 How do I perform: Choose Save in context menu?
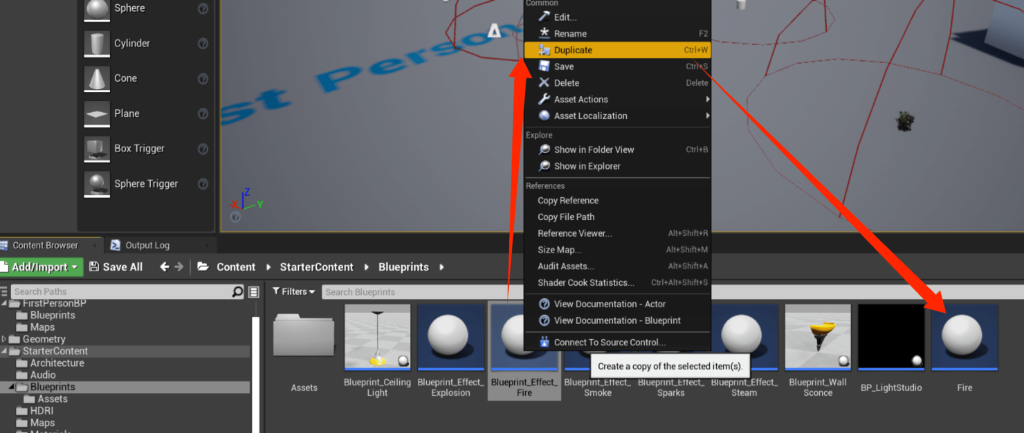point(617,67)
